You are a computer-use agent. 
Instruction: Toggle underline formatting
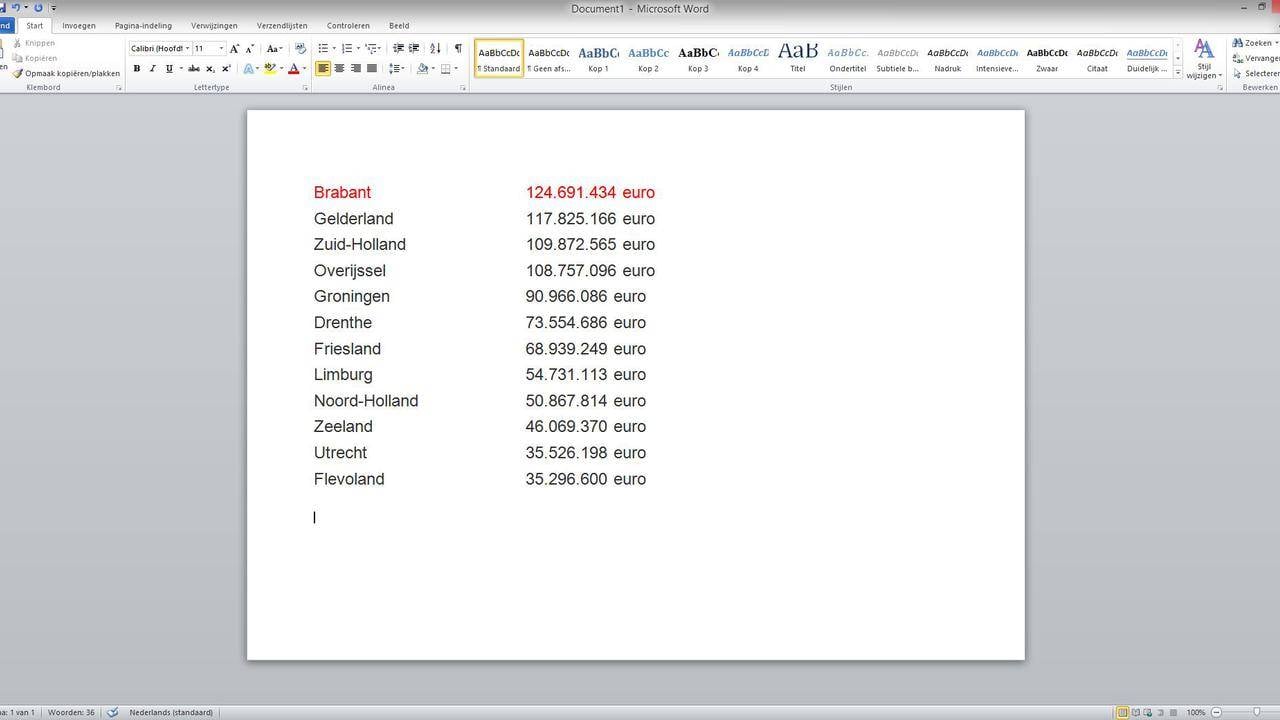(168, 69)
